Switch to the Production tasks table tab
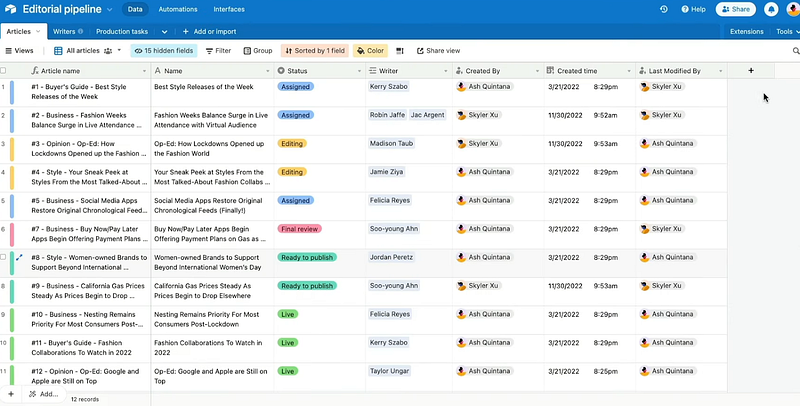 pos(121,31)
